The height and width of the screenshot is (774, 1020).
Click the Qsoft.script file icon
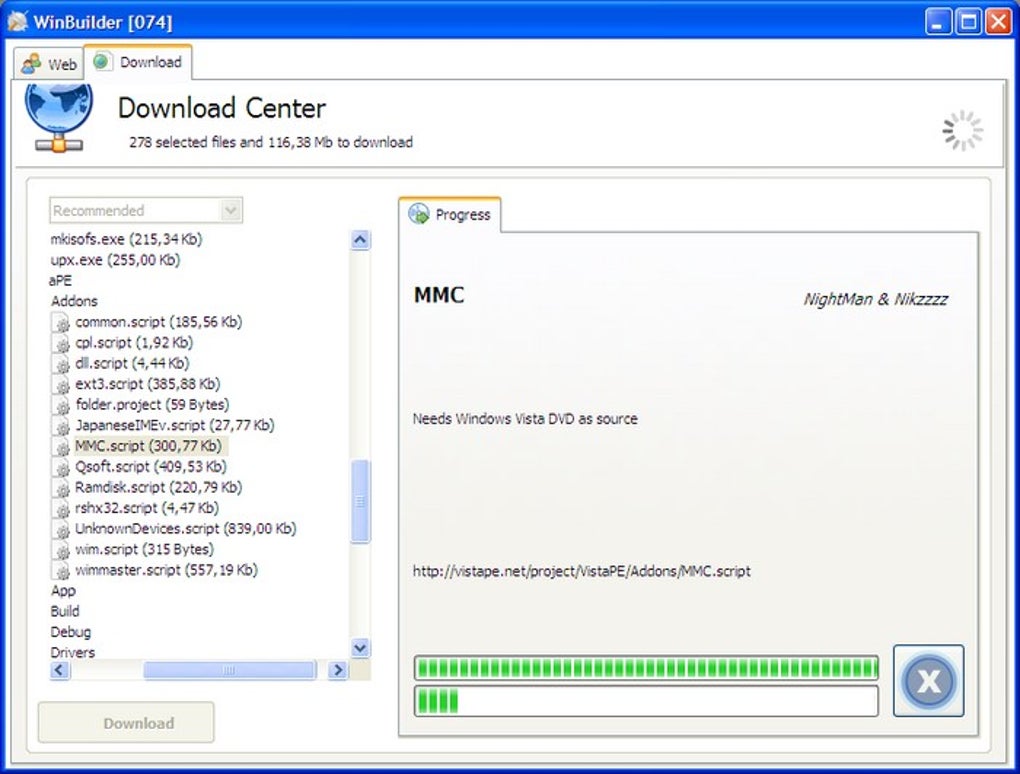pyautogui.click(x=61, y=468)
